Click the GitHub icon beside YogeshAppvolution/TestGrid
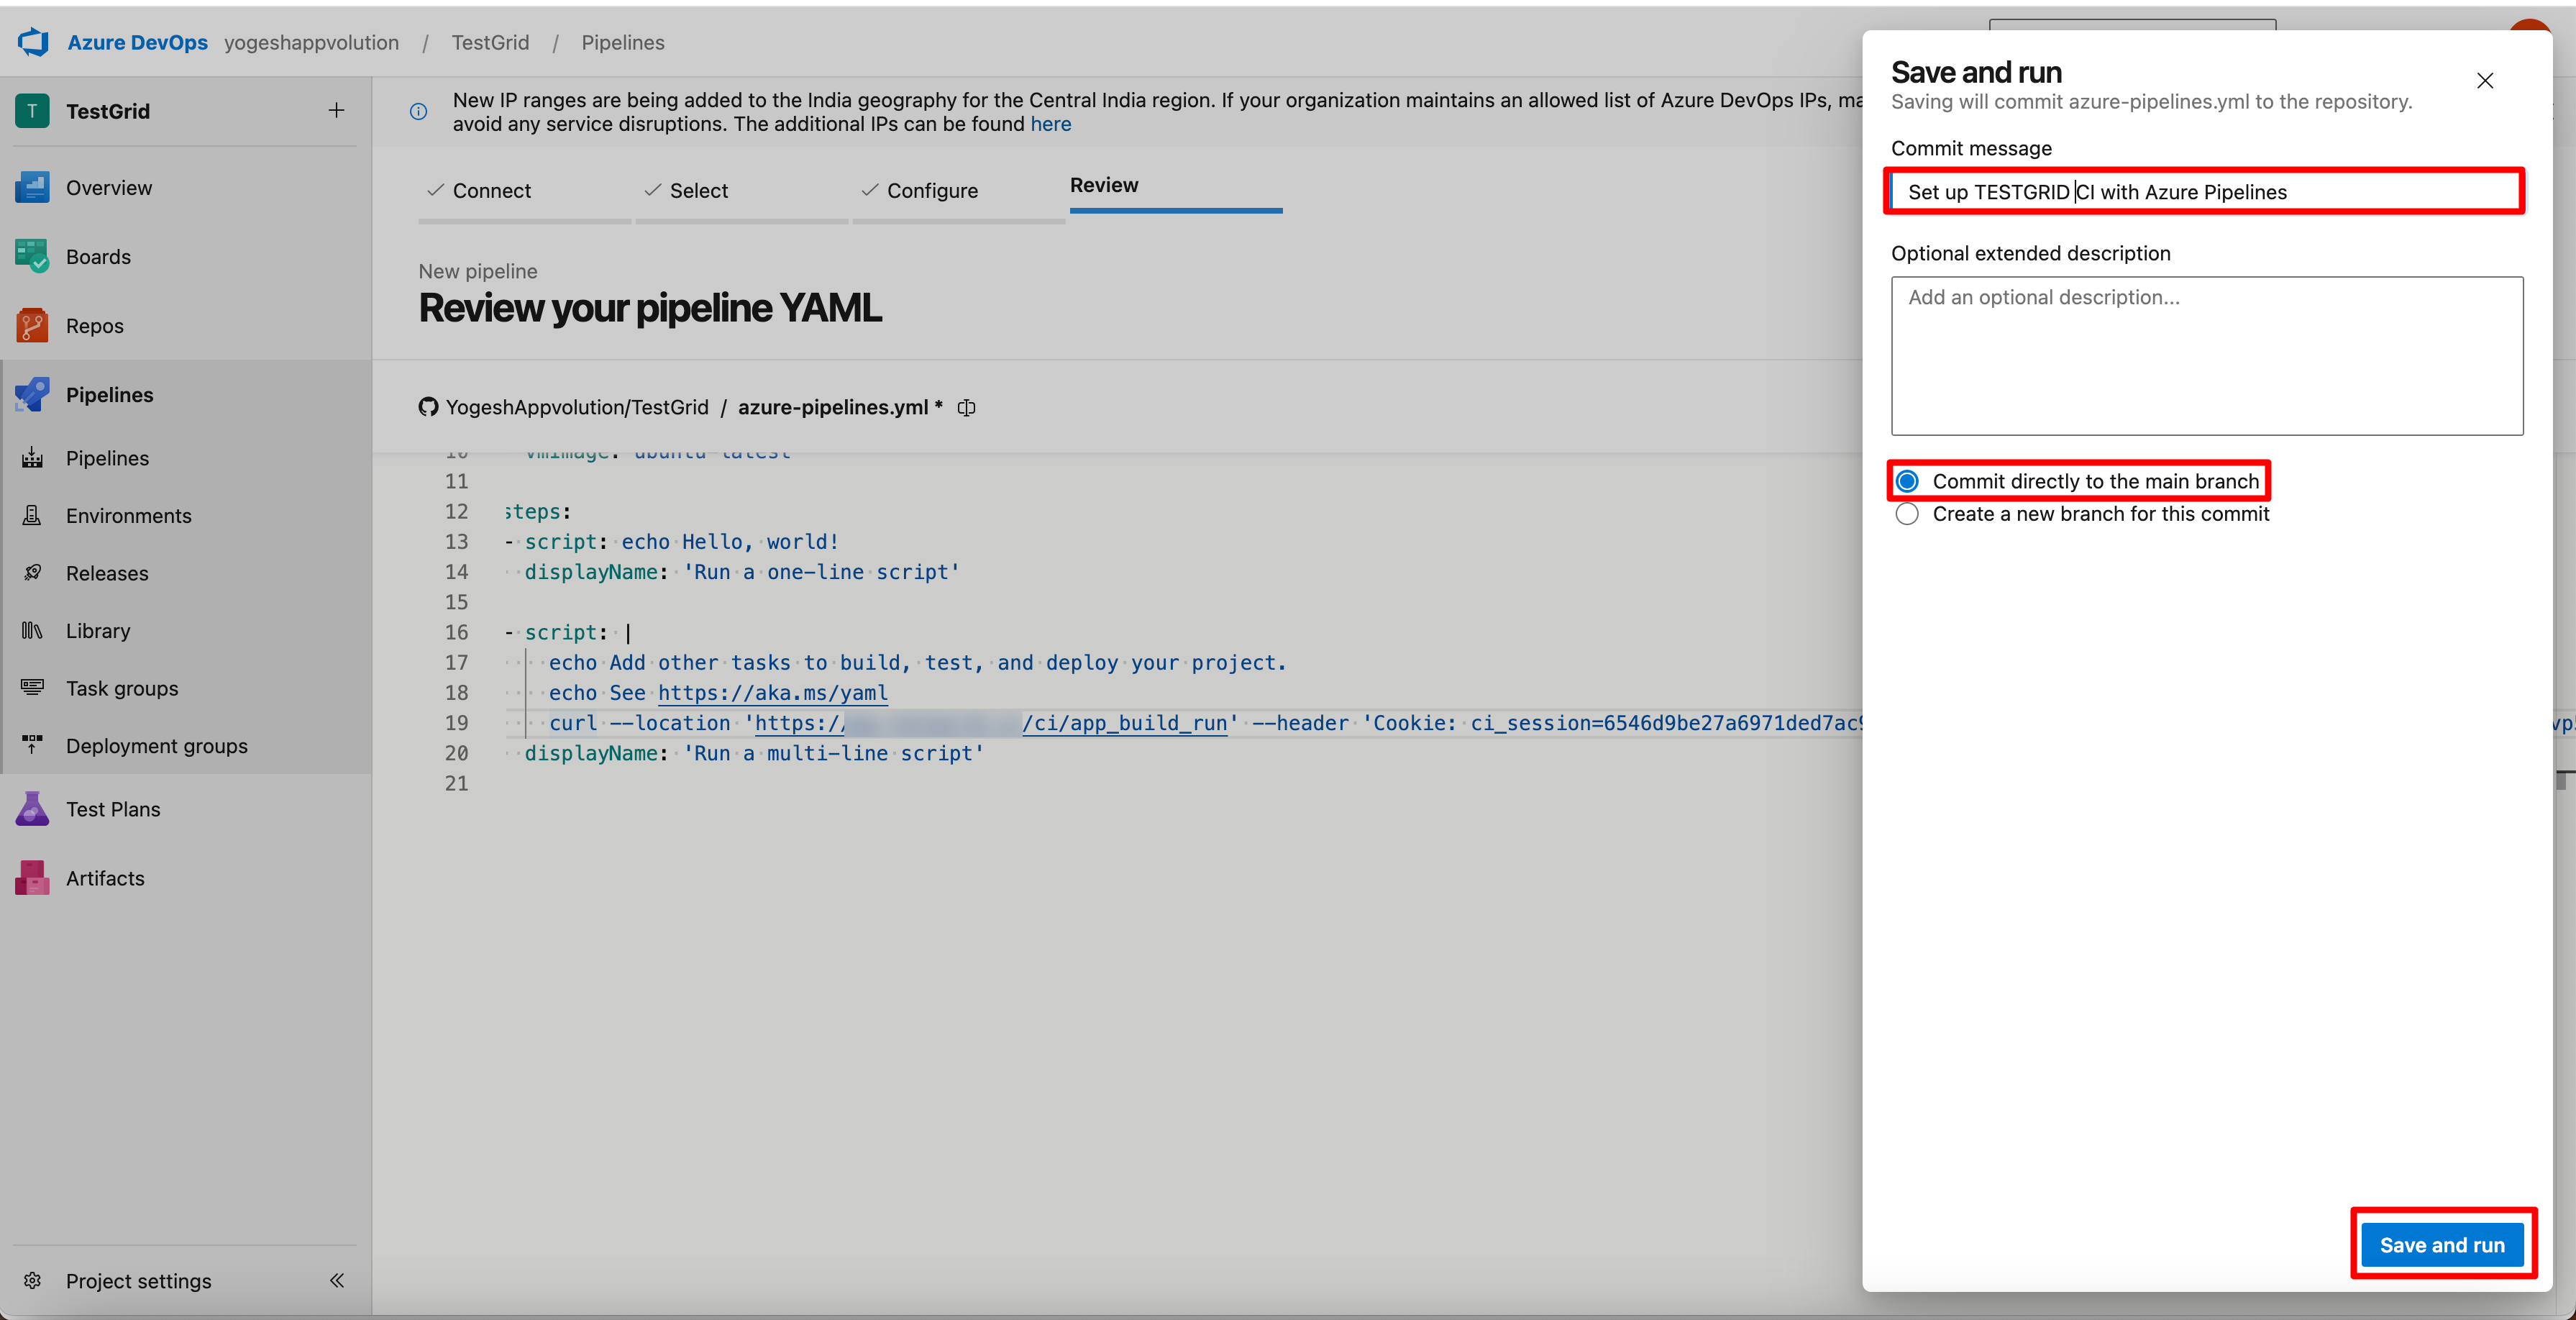The width and height of the screenshot is (2576, 1320). click(428, 407)
